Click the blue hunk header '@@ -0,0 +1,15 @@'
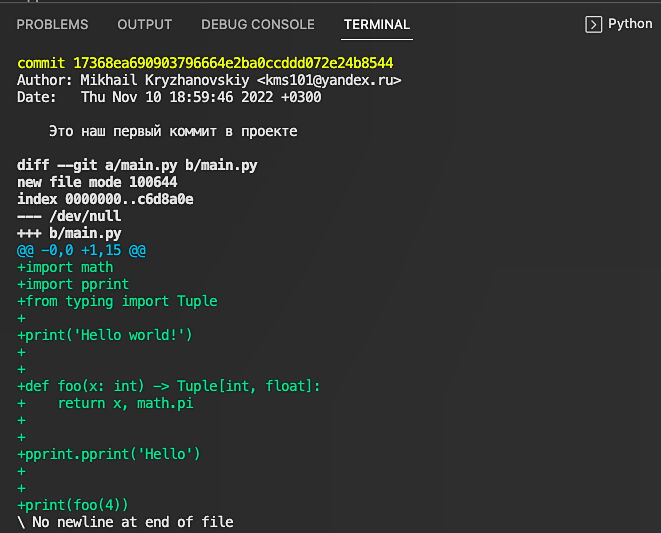This screenshot has height=533, width=661. click(81, 250)
